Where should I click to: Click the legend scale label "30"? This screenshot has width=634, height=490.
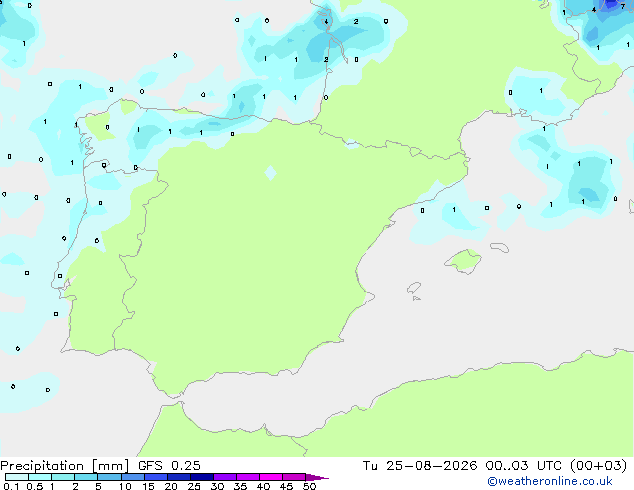coord(217,486)
